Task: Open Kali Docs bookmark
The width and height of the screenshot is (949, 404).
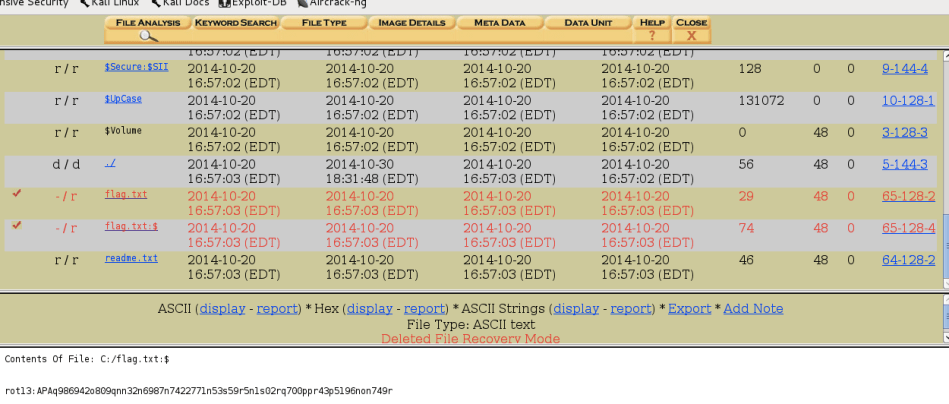Action: pos(187,3)
